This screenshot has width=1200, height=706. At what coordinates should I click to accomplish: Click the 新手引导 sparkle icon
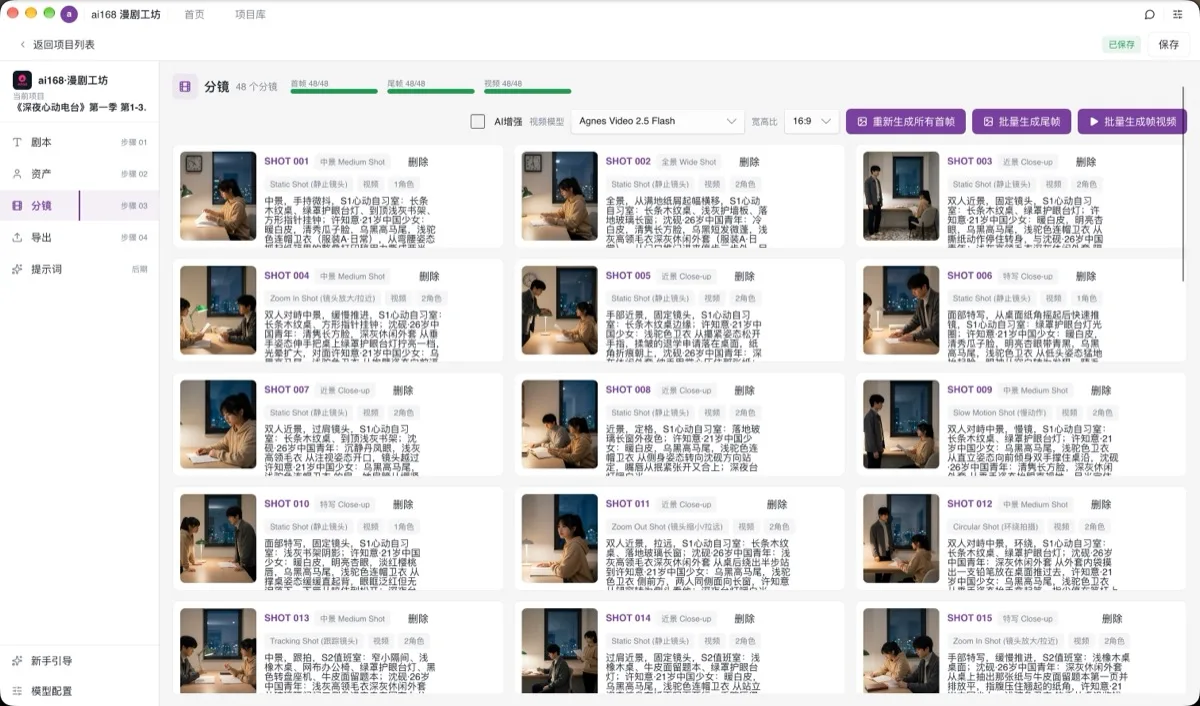click(x=17, y=661)
